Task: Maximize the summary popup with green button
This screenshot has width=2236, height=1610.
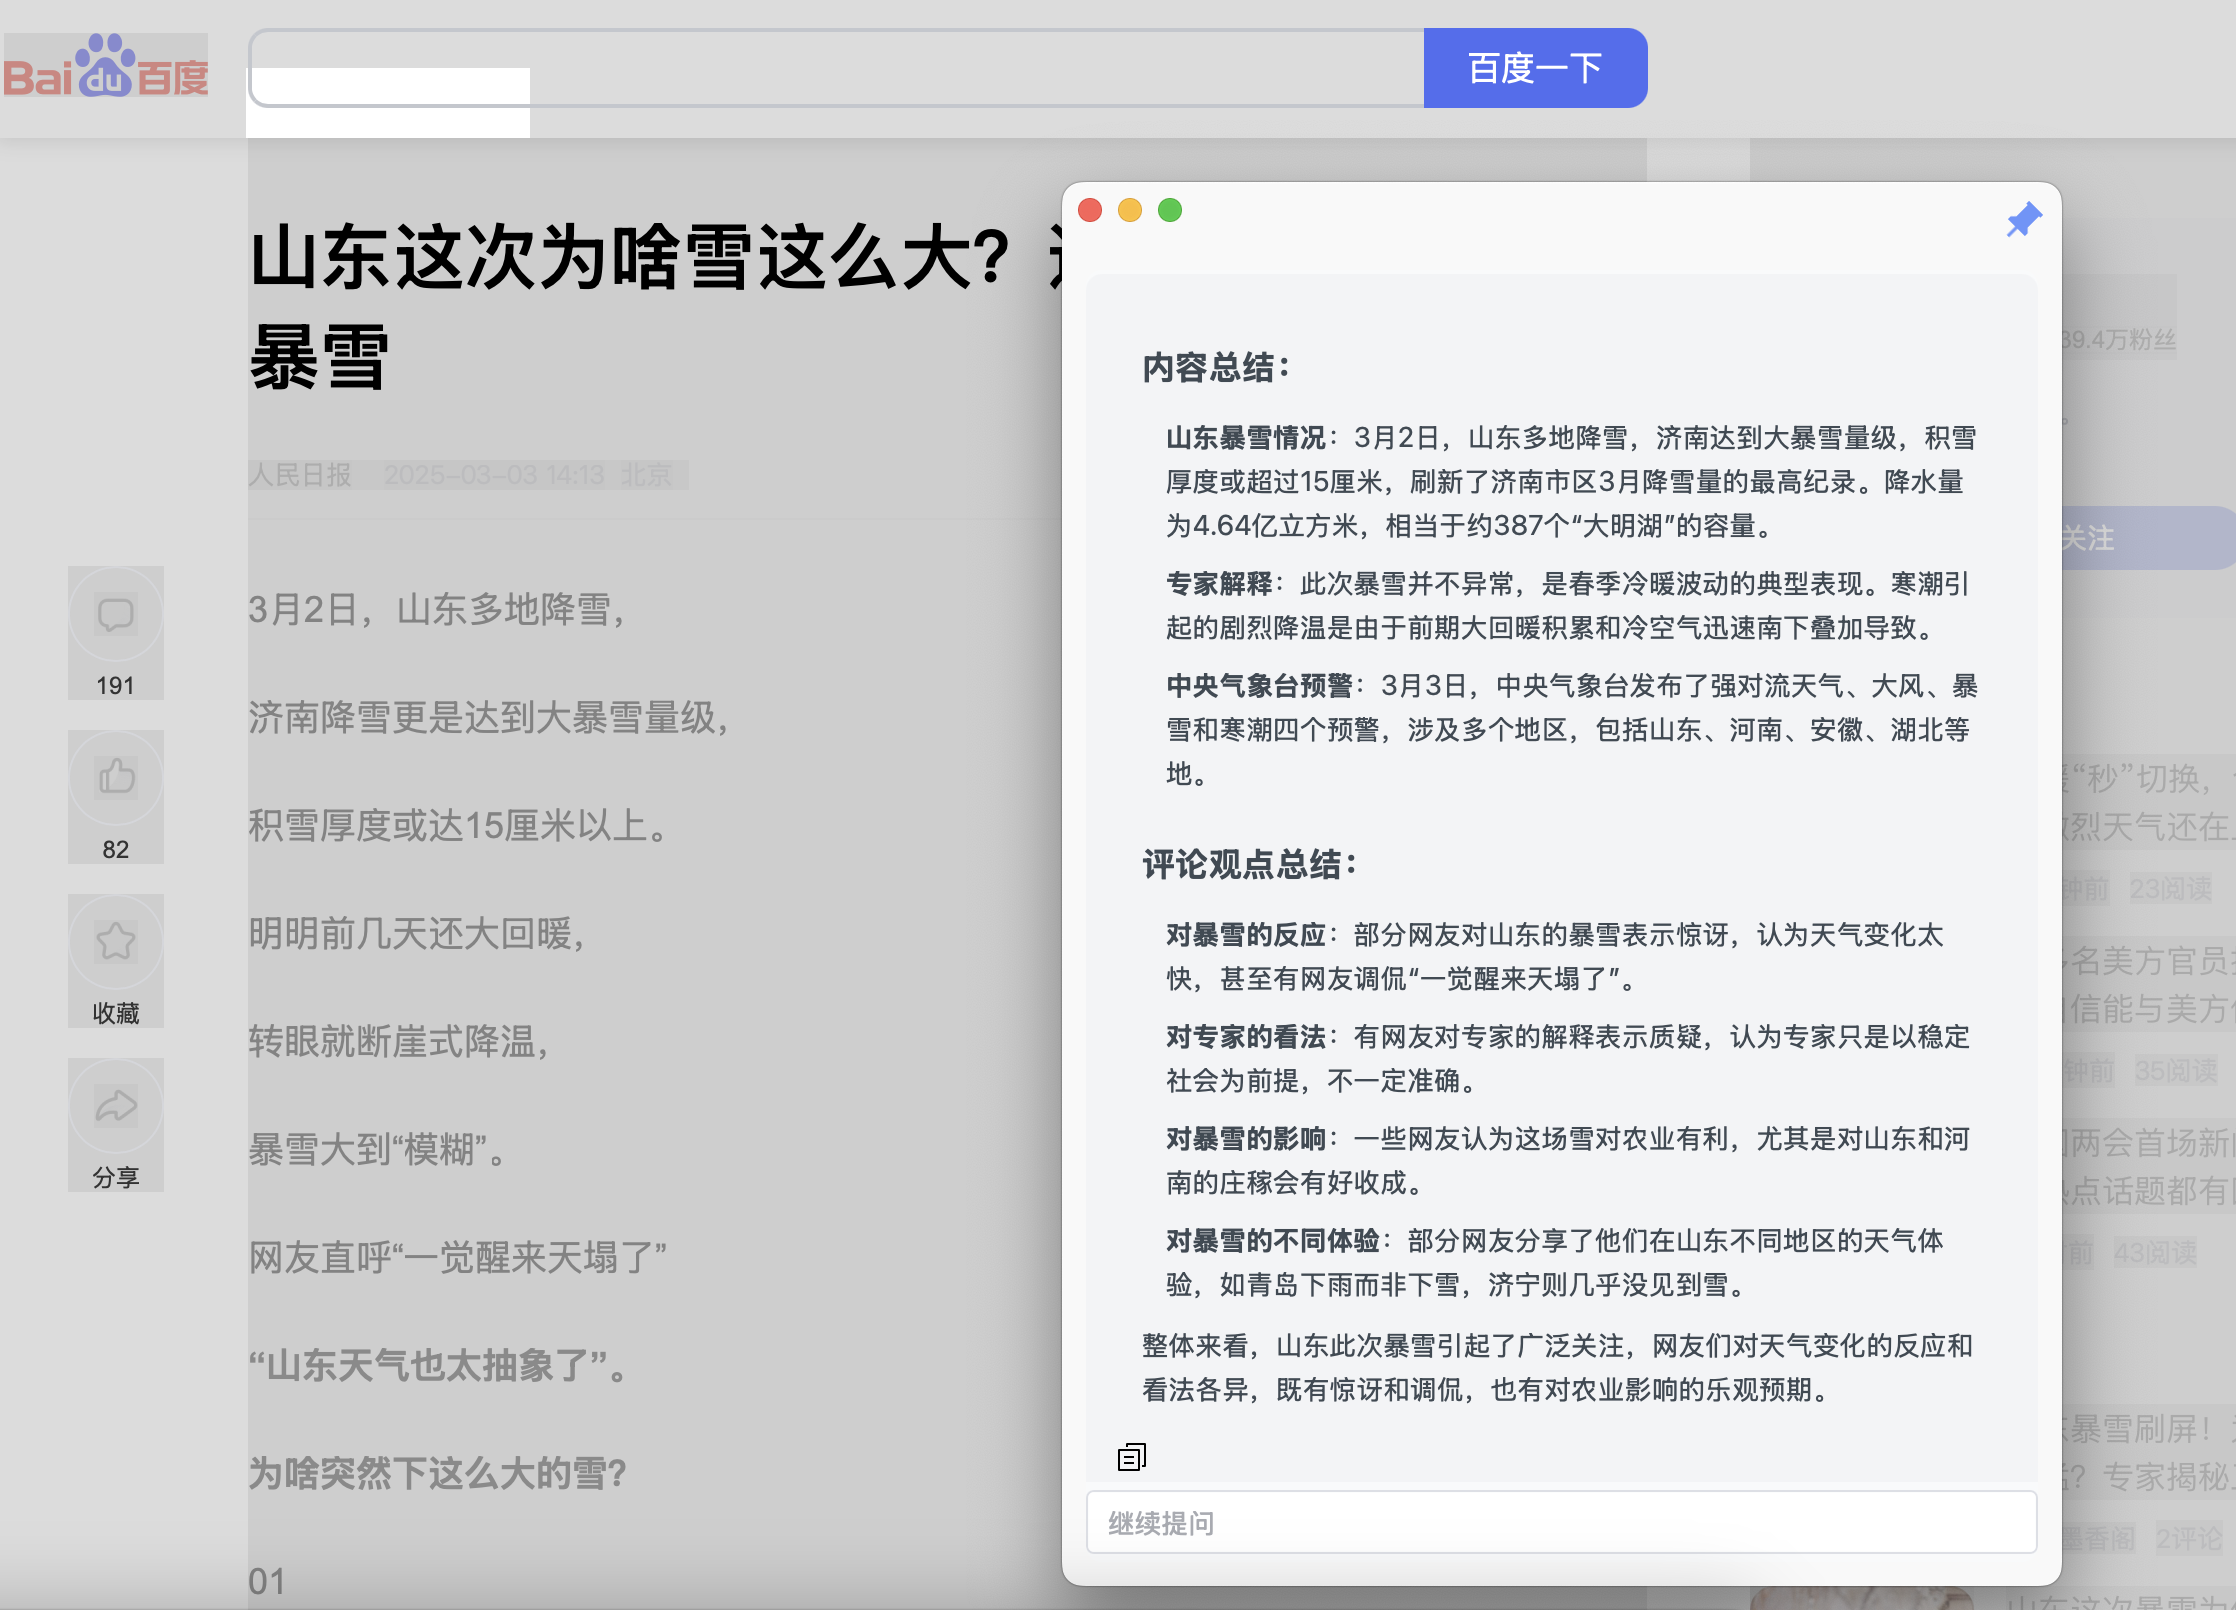Action: (x=1170, y=210)
